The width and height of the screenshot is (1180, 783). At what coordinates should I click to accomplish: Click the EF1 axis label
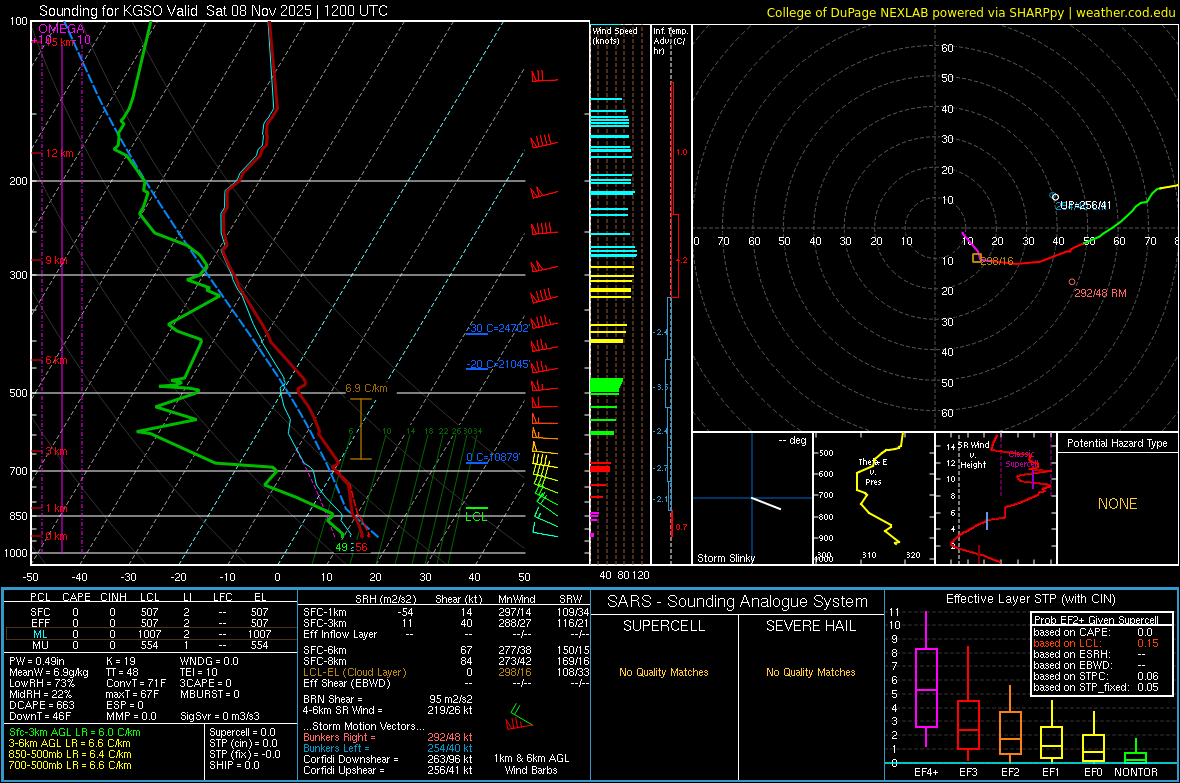coord(1051,772)
